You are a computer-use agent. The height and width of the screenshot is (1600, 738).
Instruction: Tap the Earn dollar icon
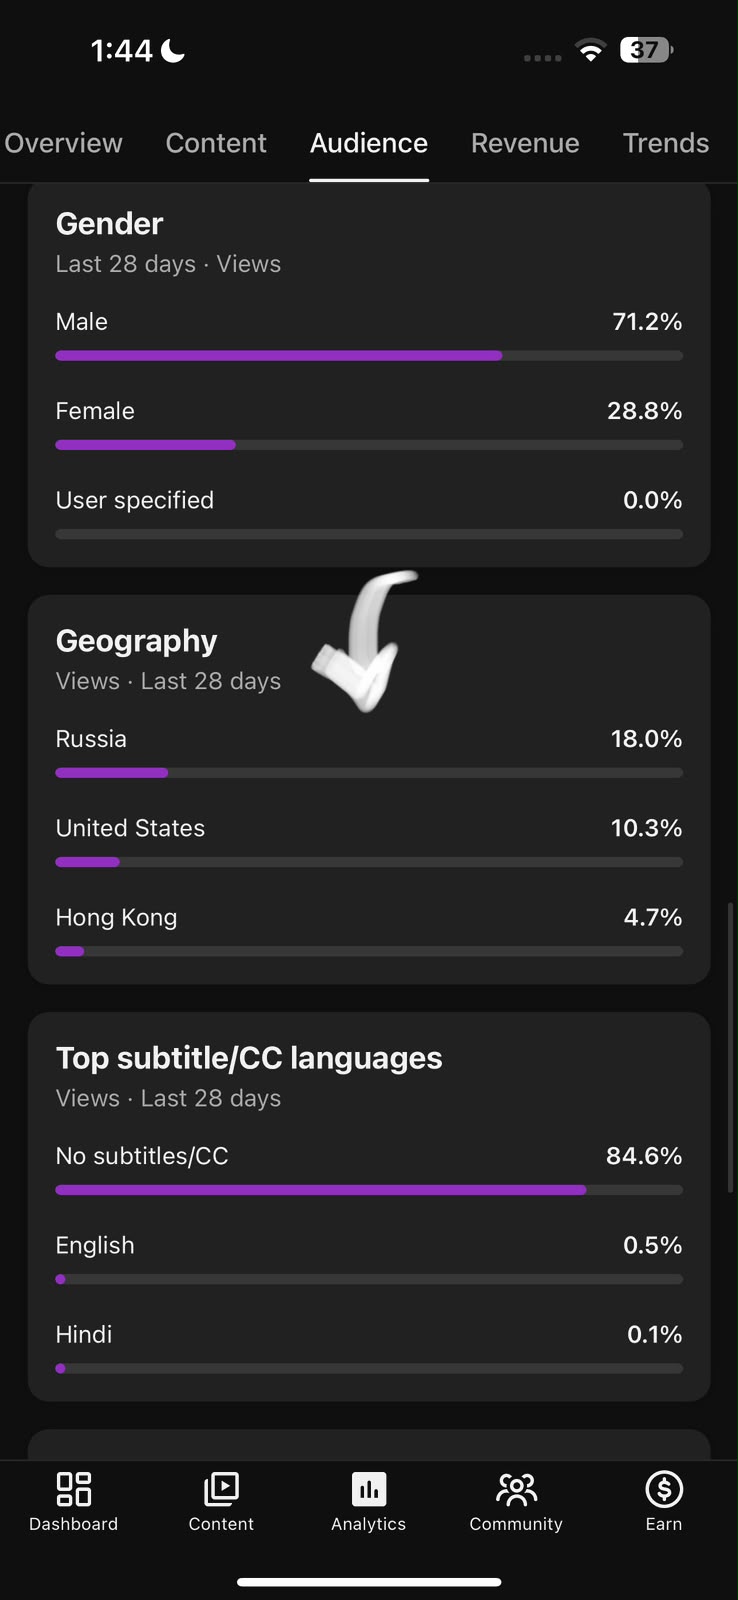tap(664, 1489)
